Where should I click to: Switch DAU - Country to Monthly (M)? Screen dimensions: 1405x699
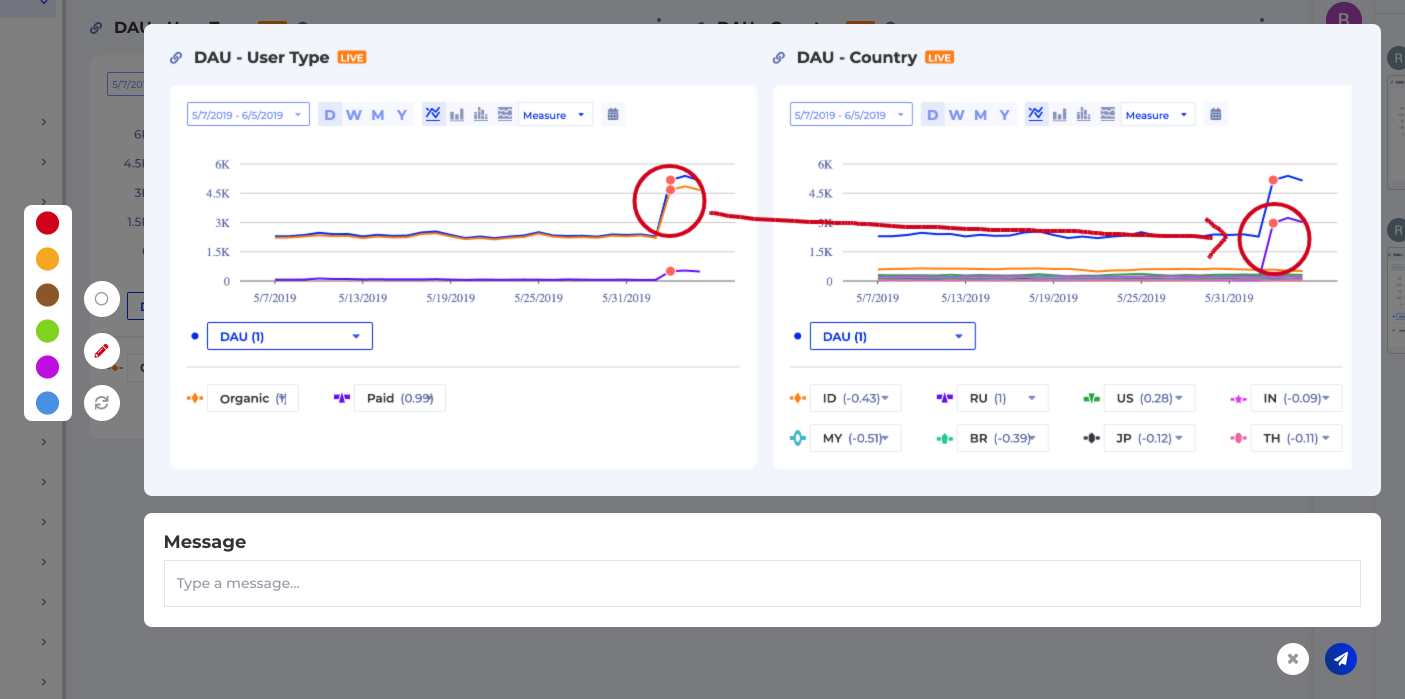(x=981, y=115)
